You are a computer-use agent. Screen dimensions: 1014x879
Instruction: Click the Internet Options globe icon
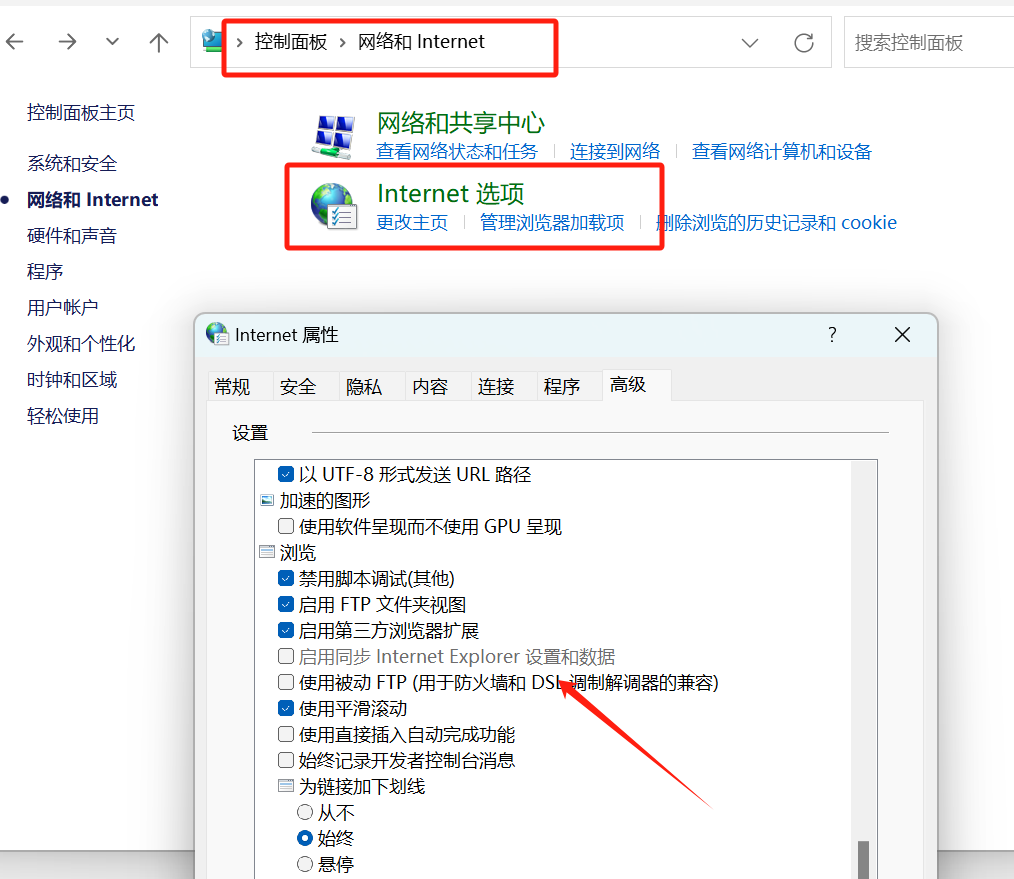334,206
